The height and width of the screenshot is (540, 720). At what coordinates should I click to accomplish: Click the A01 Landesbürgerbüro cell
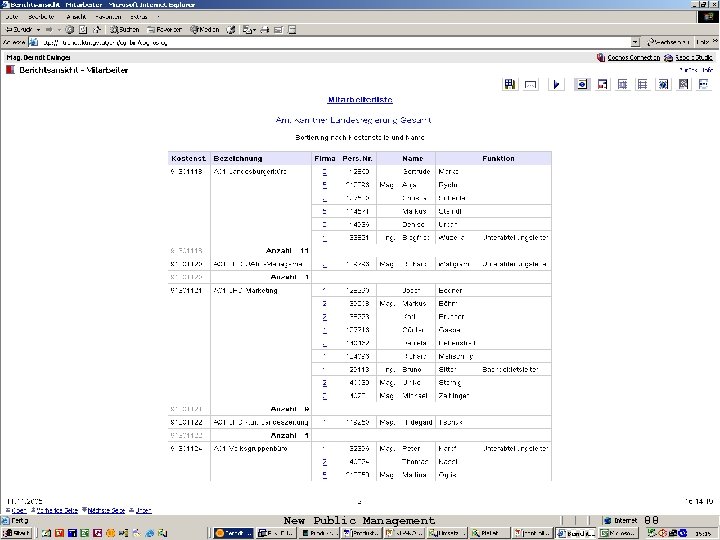tap(250, 172)
